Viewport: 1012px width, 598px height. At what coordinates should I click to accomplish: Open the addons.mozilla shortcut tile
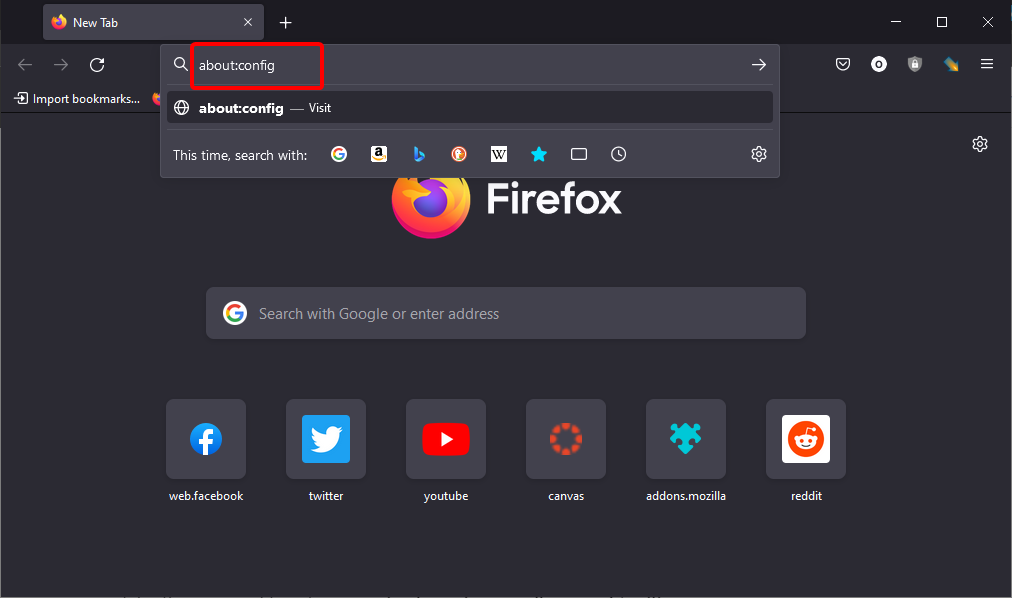click(686, 439)
